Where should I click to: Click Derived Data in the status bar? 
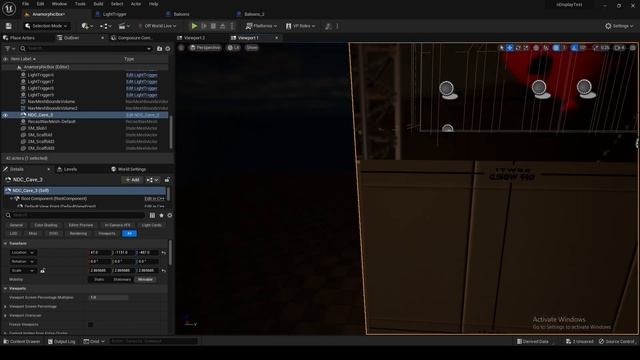point(533,341)
